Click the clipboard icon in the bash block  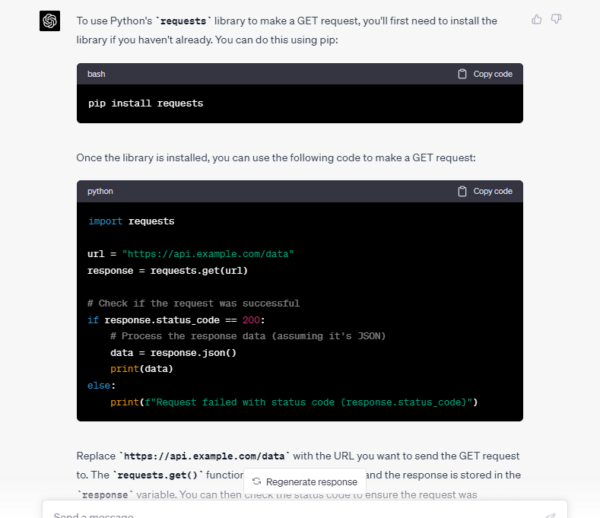[x=462, y=74]
